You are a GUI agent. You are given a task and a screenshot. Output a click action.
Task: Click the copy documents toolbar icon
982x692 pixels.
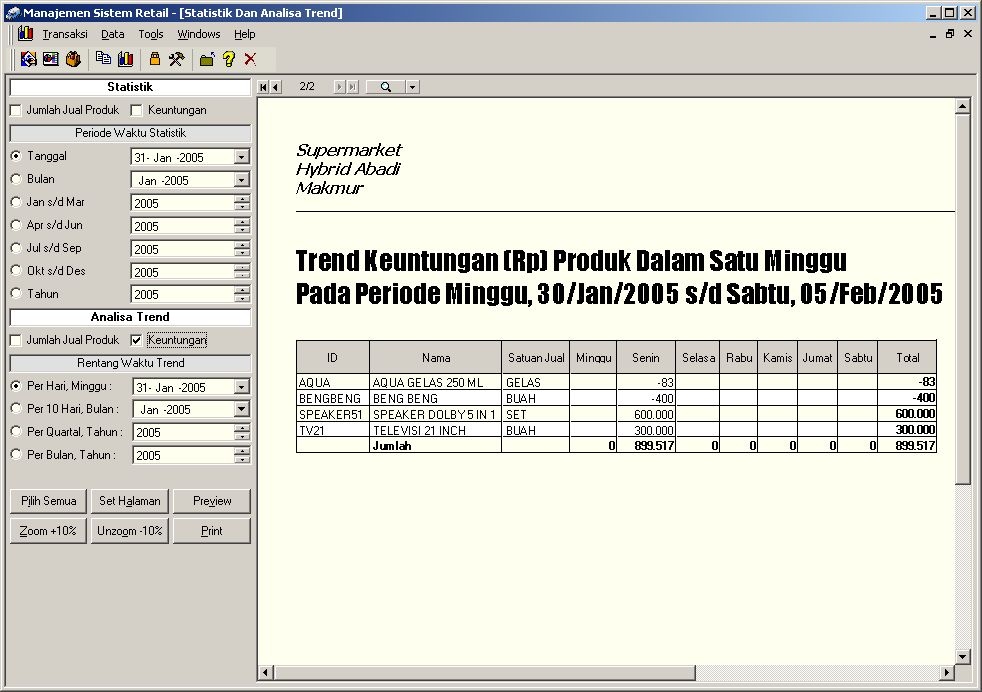coord(103,59)
